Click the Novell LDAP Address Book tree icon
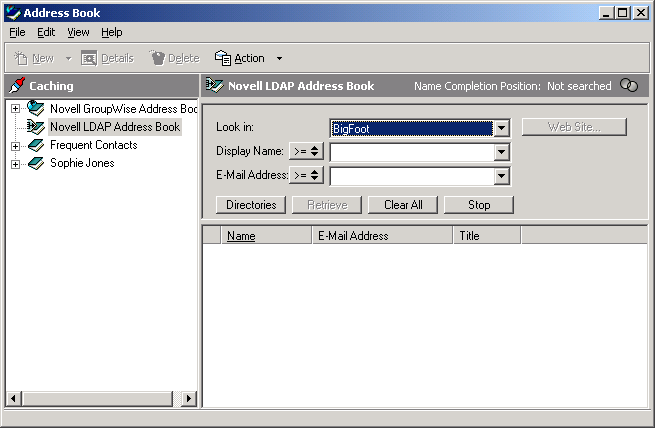Screen dimensions: 655x428 click(36, 127)
